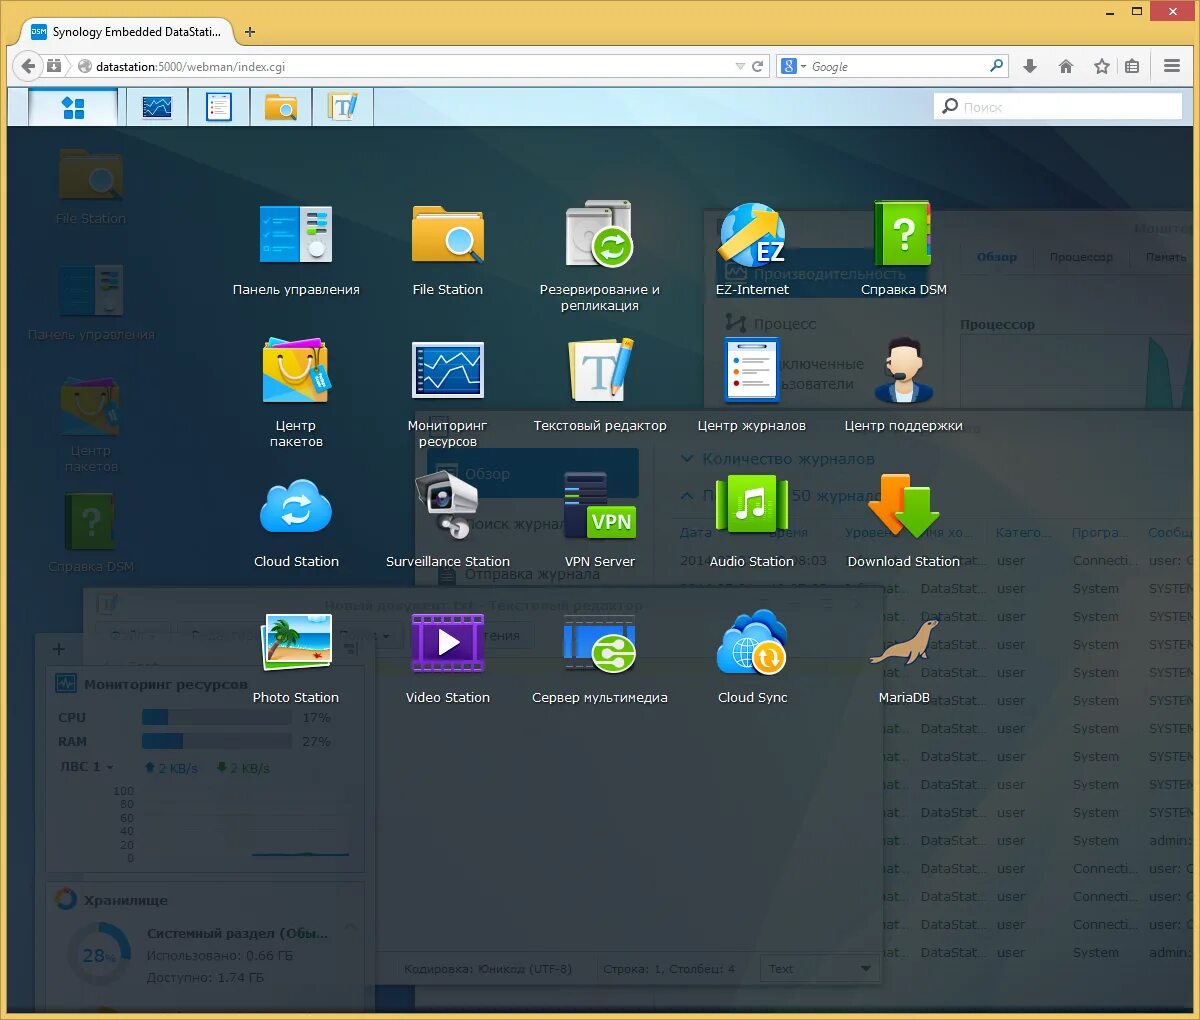Expand the Firefox menu with three bars
This screenshot has width=1200, height=1020.
pyautogui.click(x=1171, y=66)
